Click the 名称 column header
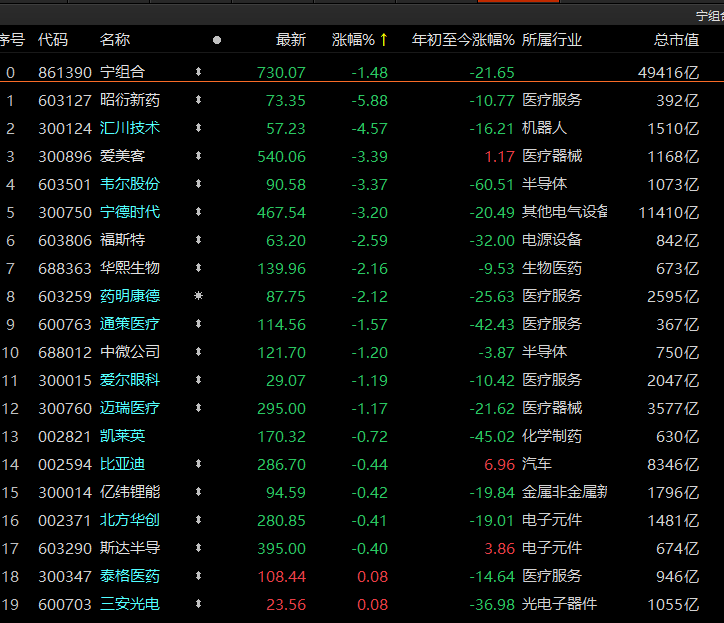Screen dimensions: 724x623 pyautogui.click(x=115, y=40)
